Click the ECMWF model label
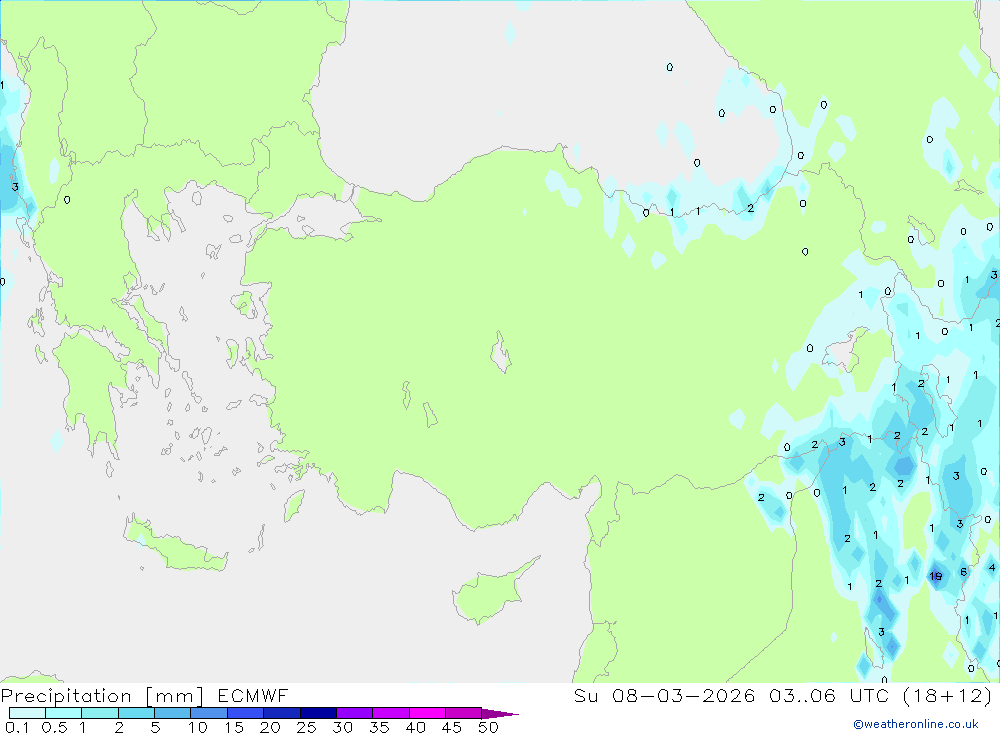 tap(253, 695)
